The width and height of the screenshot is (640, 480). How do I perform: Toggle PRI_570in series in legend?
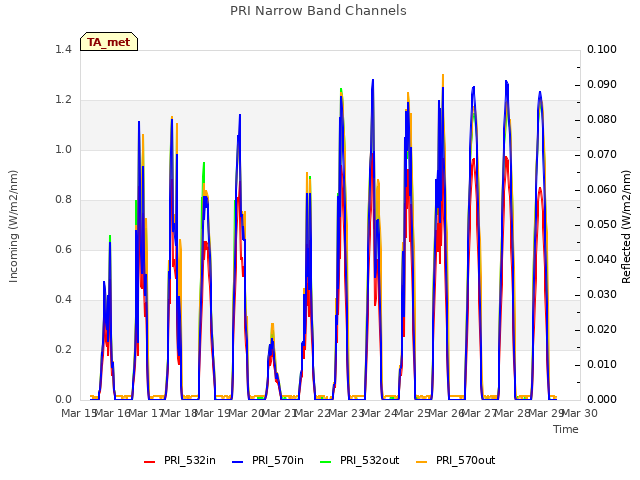pos(268,460)
